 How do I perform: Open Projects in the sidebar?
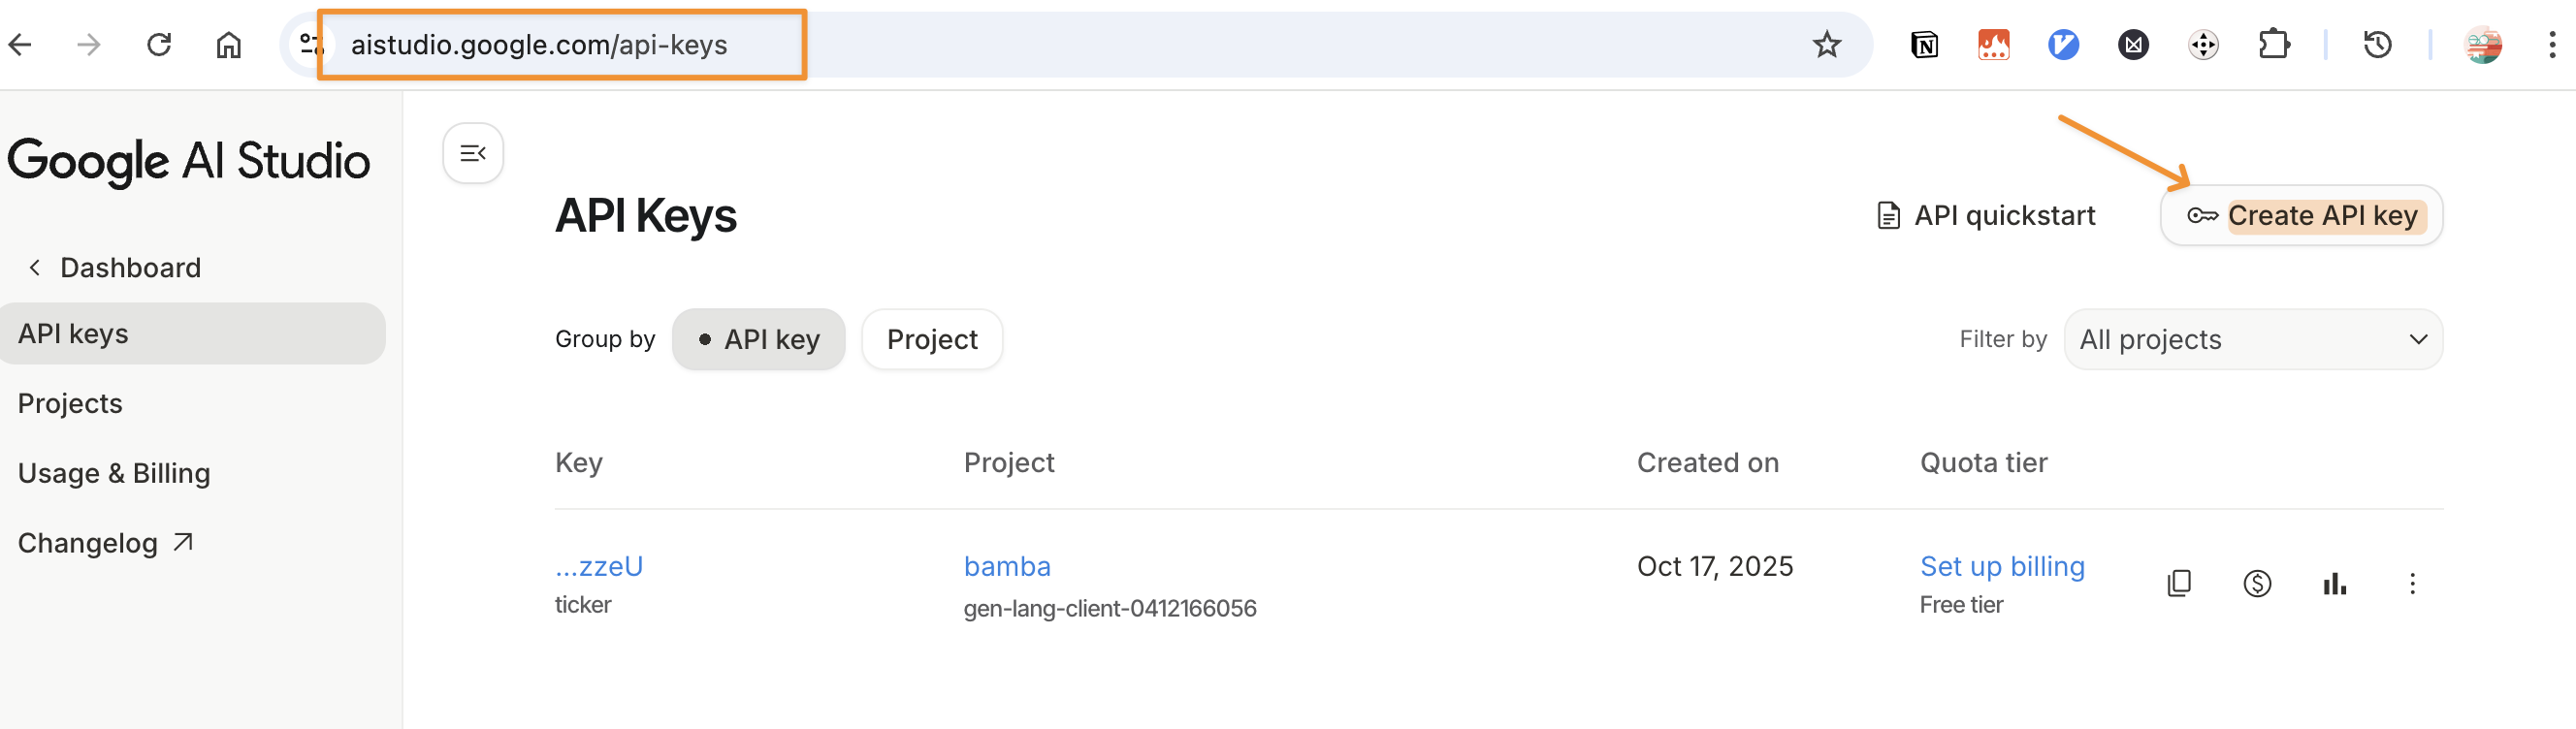point(70,404)
